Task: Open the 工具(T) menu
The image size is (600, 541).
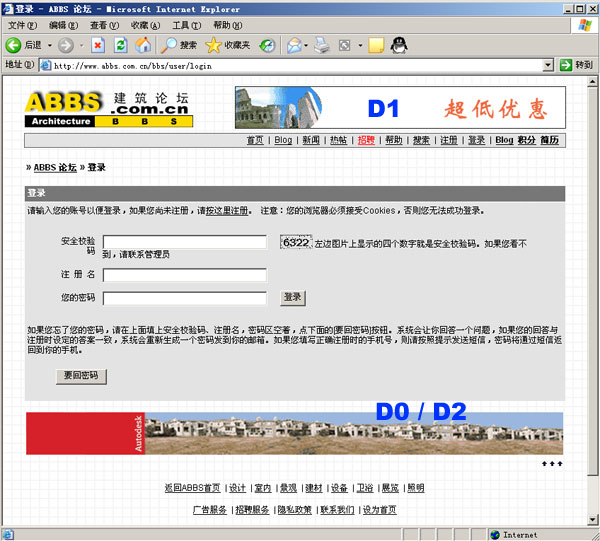Action: point(186,25)
